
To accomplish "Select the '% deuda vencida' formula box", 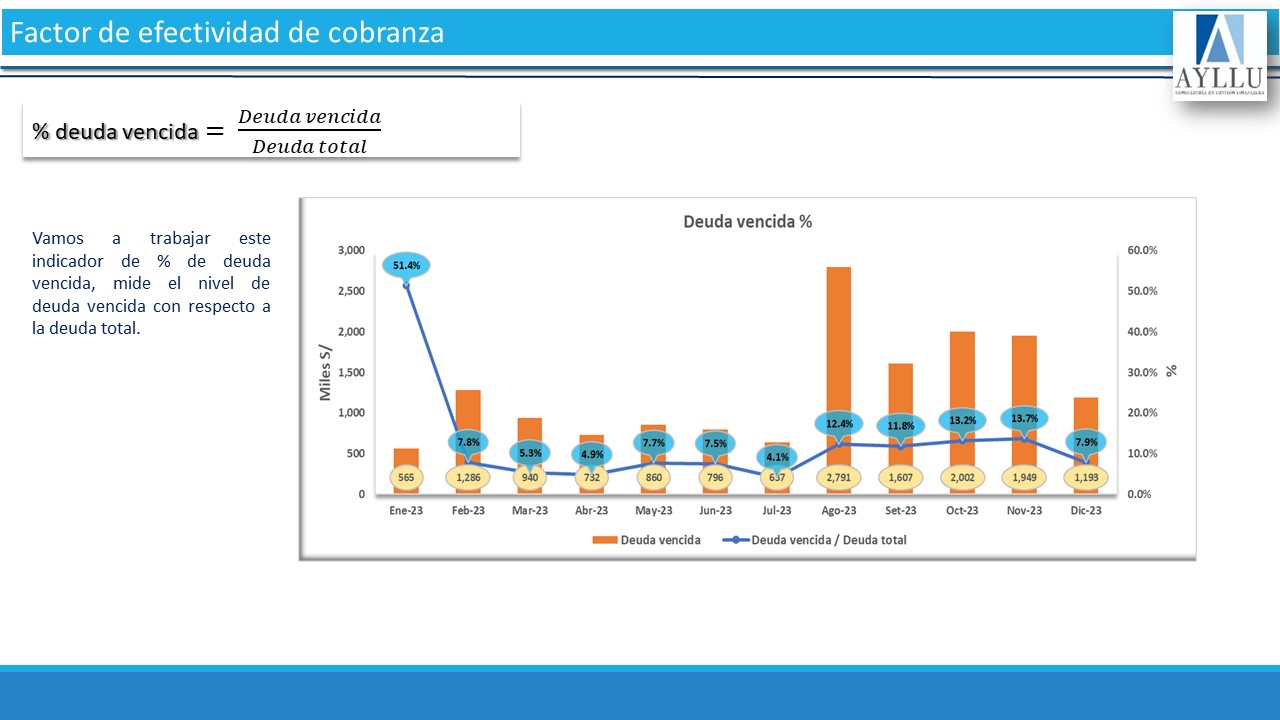I will pos(271,131).
